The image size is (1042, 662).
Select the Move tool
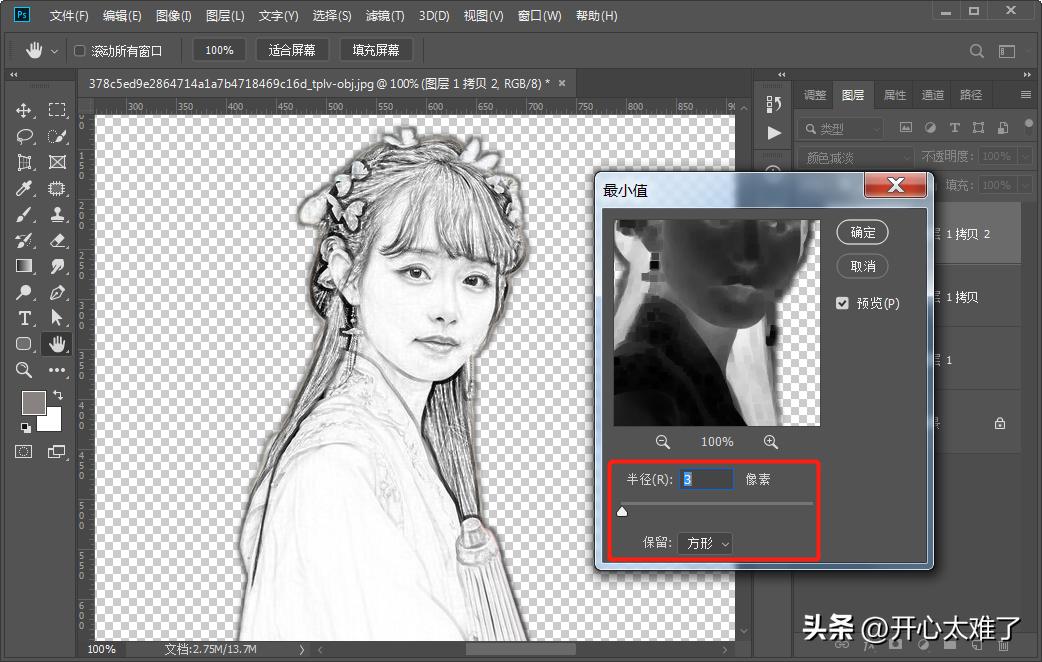(24, 110)
